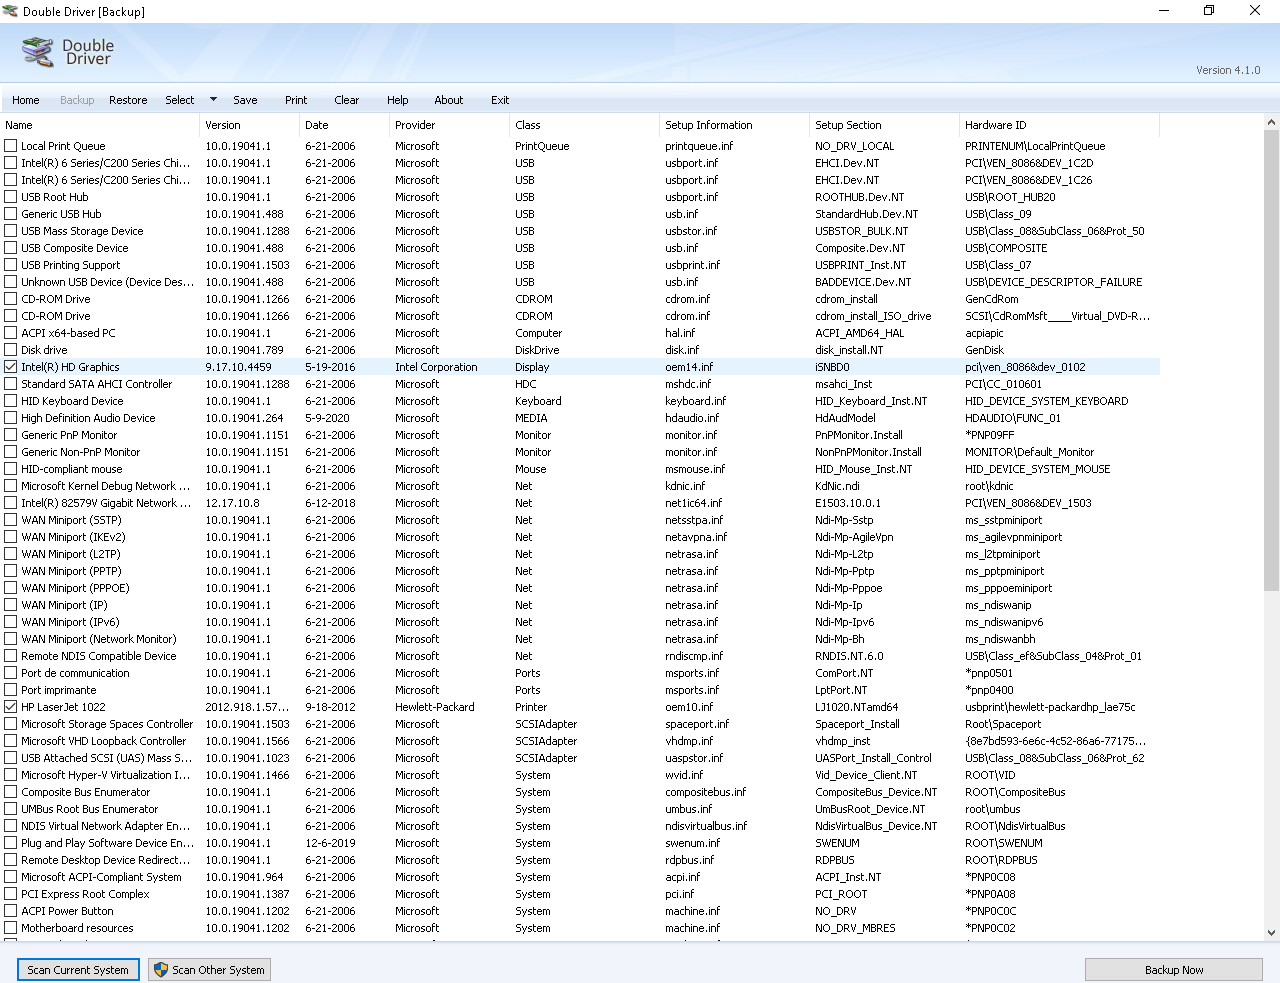The width and height of the screenshot is (1280, 983).
Task: Check the Local Print Queue checkbox
Action: click(x=11, y=146)
